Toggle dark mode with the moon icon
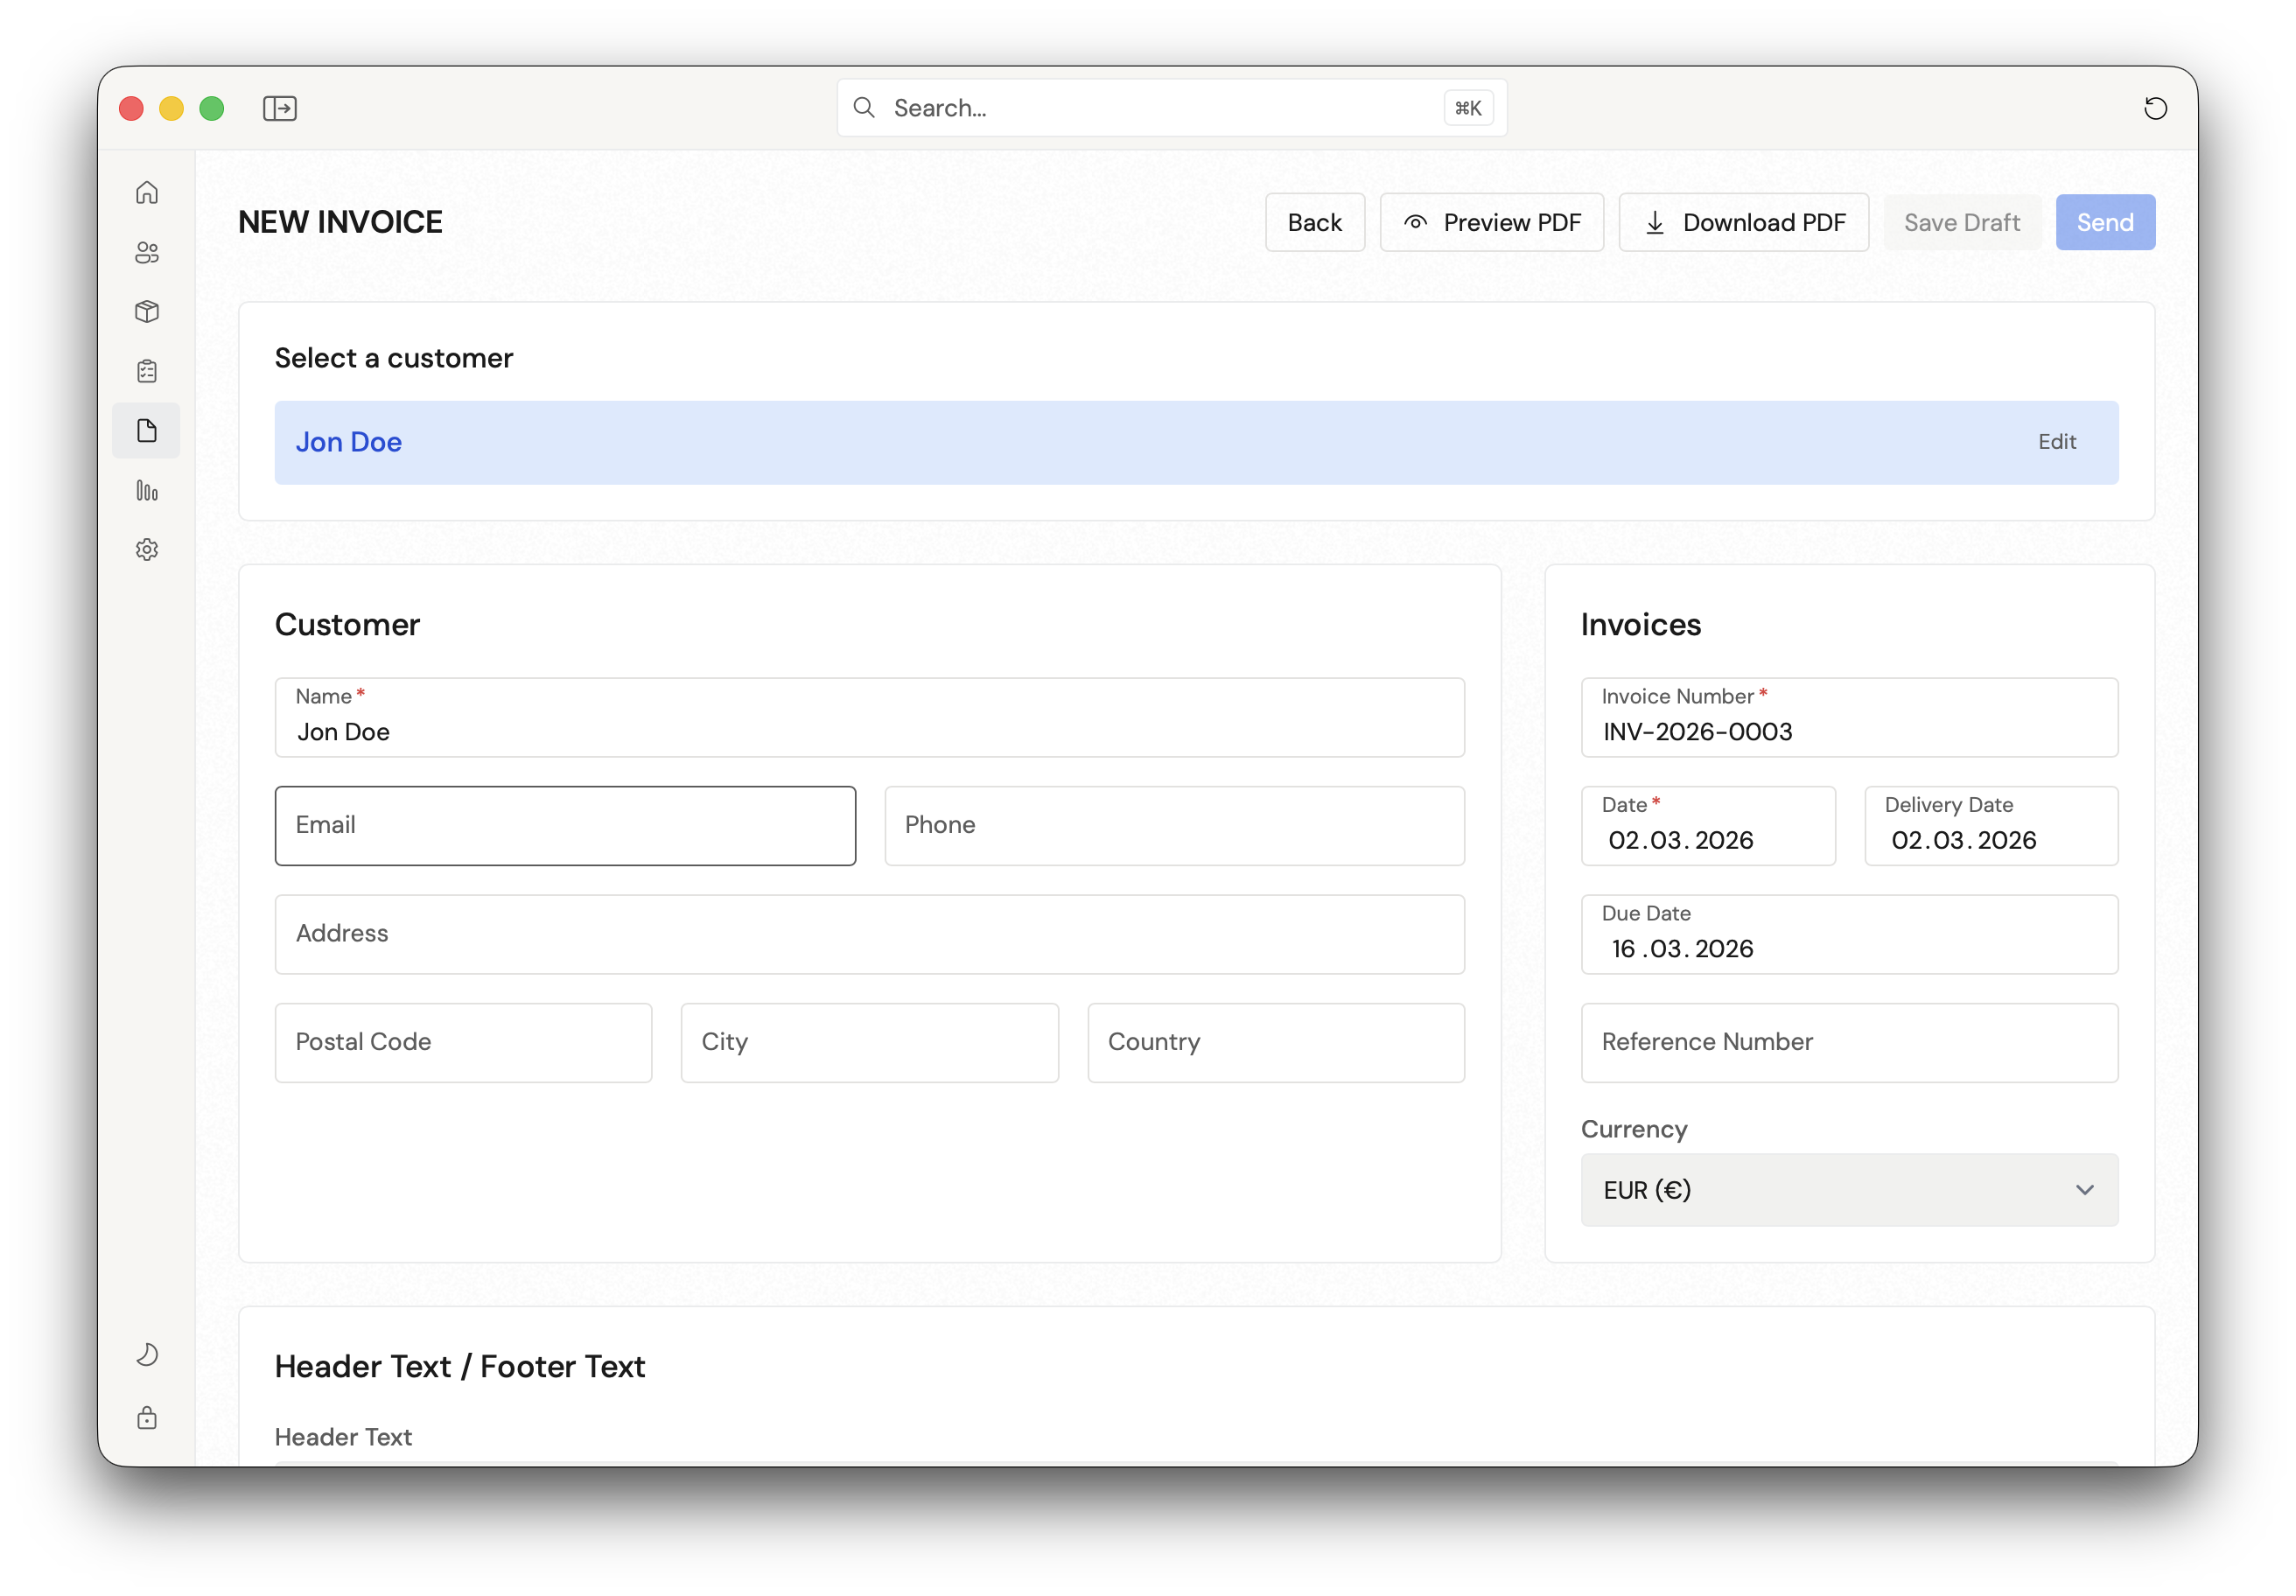This screenshot has width=2296, height=1596. point(147,1354)
